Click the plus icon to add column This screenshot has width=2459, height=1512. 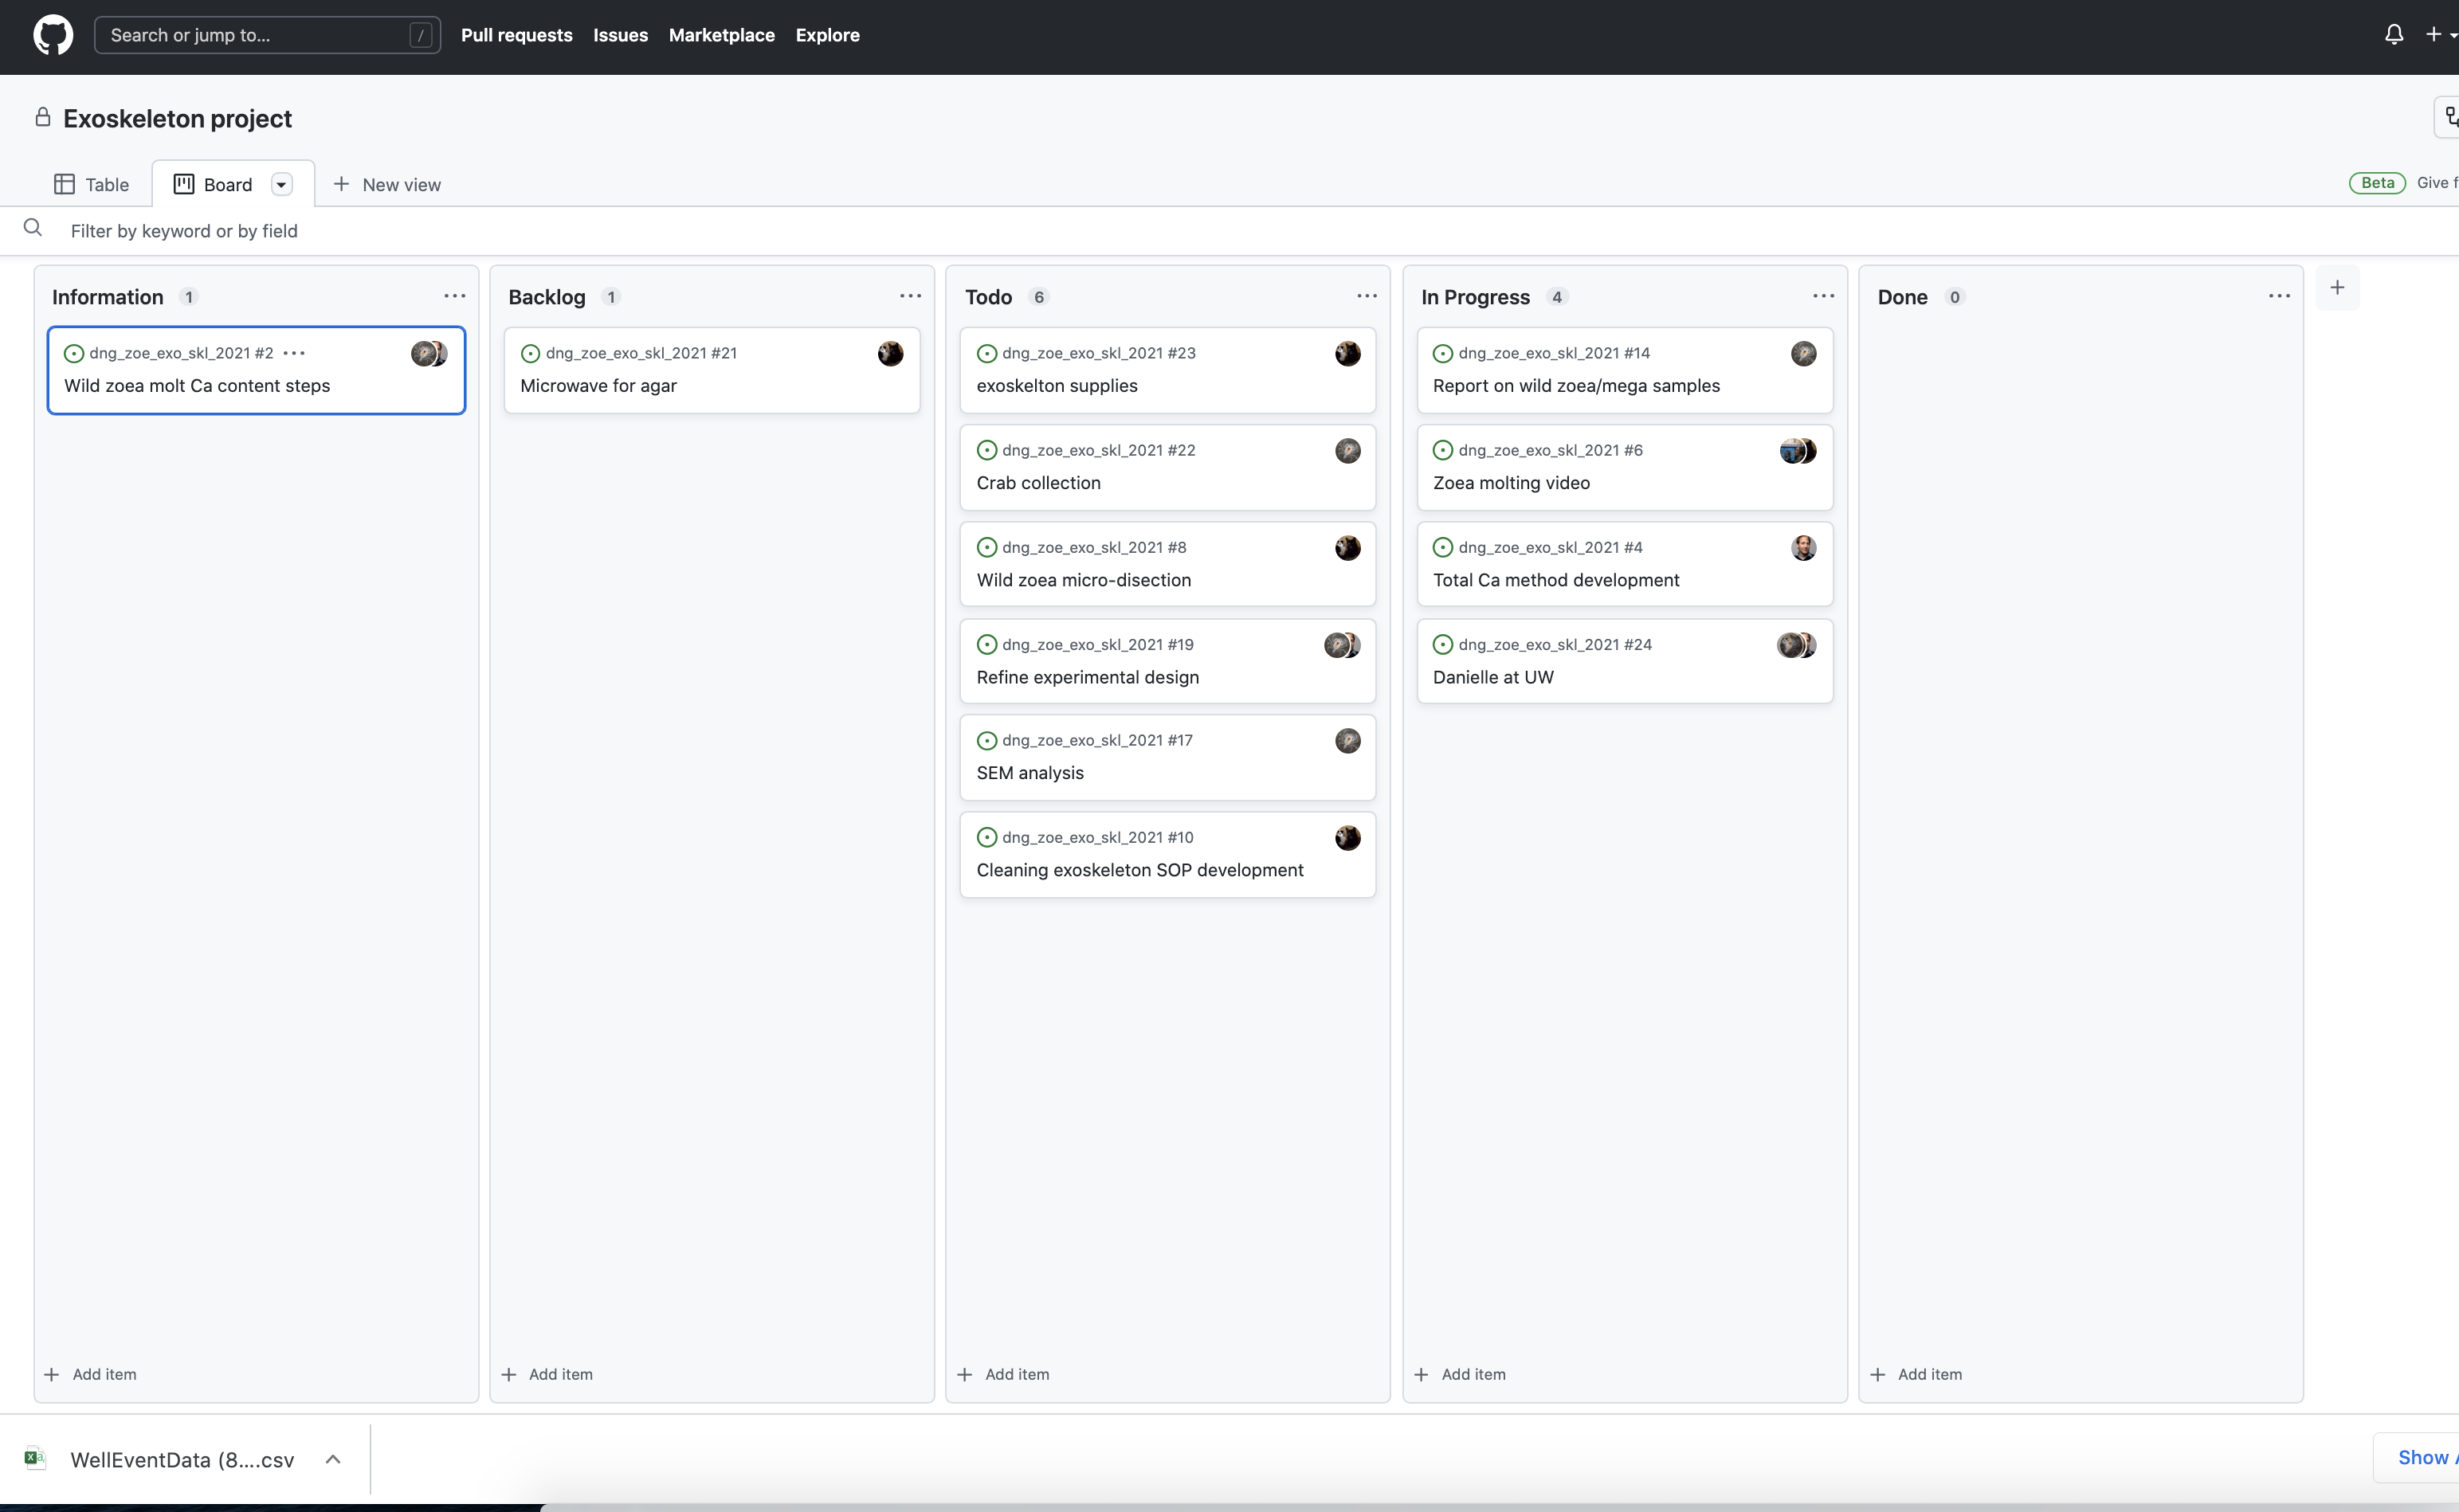(2336, 288)
